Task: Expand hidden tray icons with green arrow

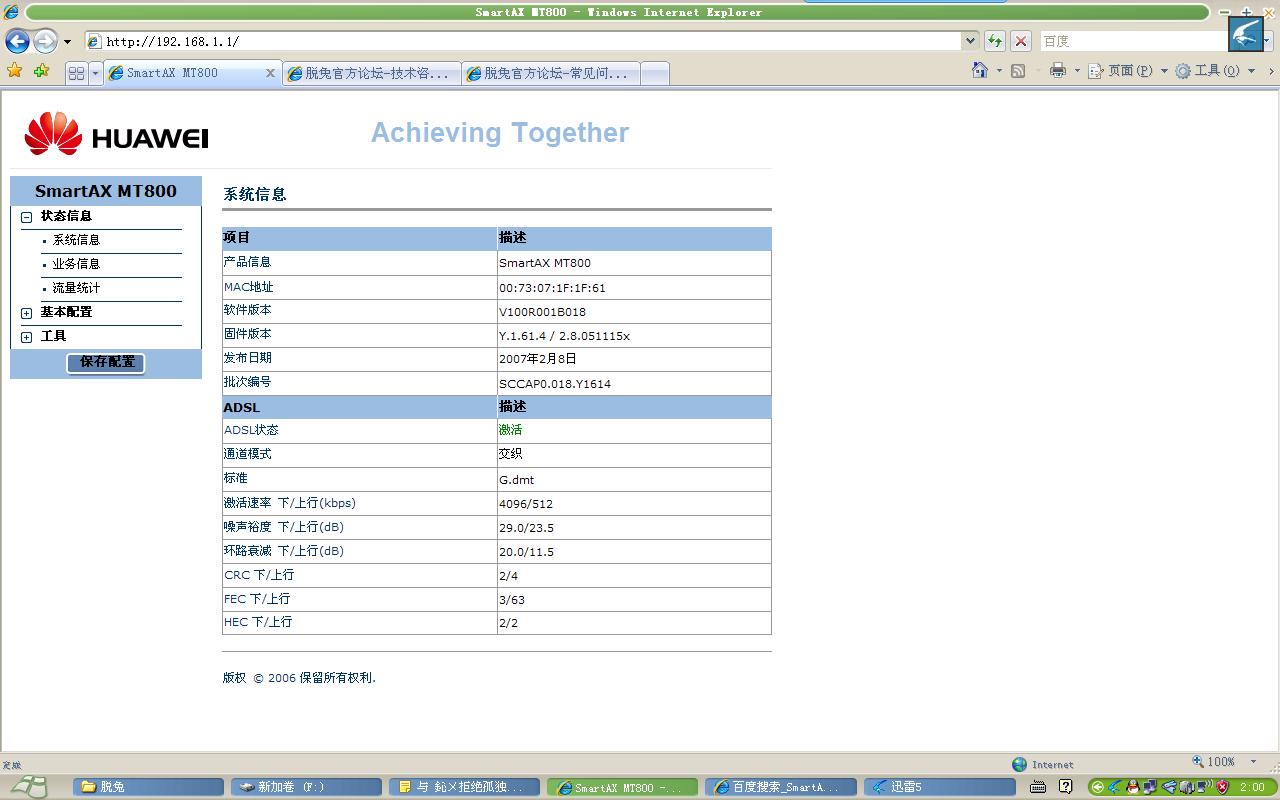Action: [x=1098, y=787]
